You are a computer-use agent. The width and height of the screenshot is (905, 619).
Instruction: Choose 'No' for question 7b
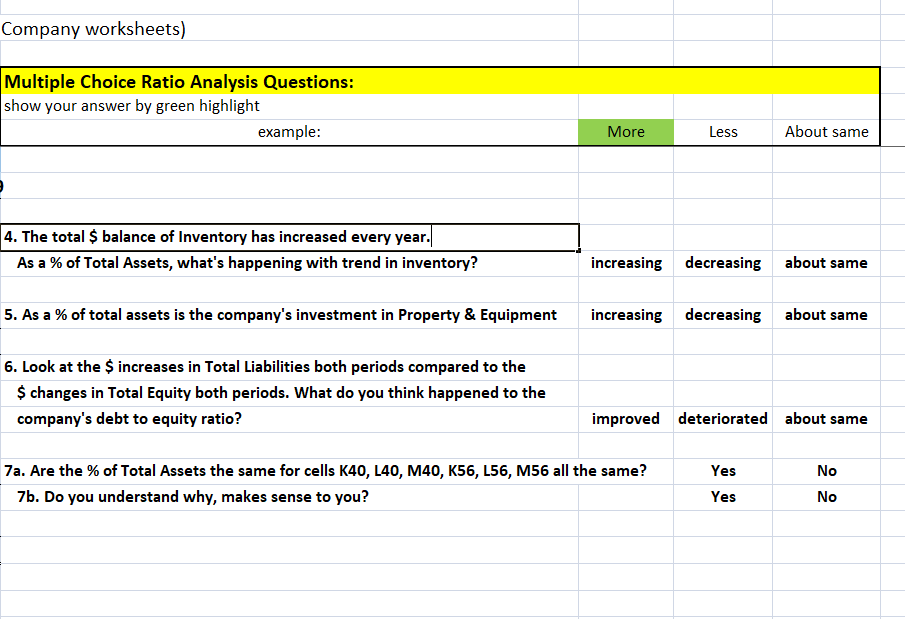[x=827, y=497]
